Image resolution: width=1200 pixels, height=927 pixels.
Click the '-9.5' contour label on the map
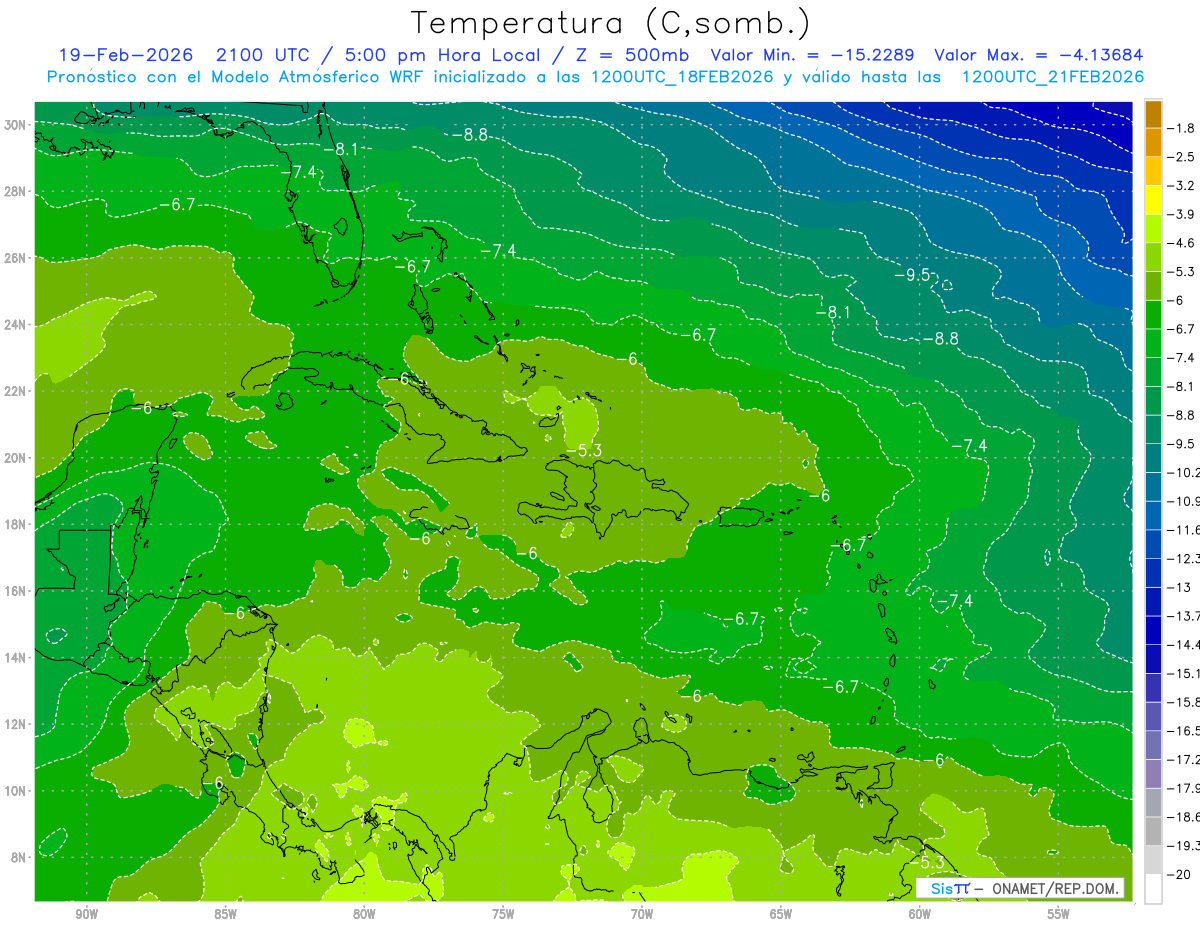coord(911,275)
